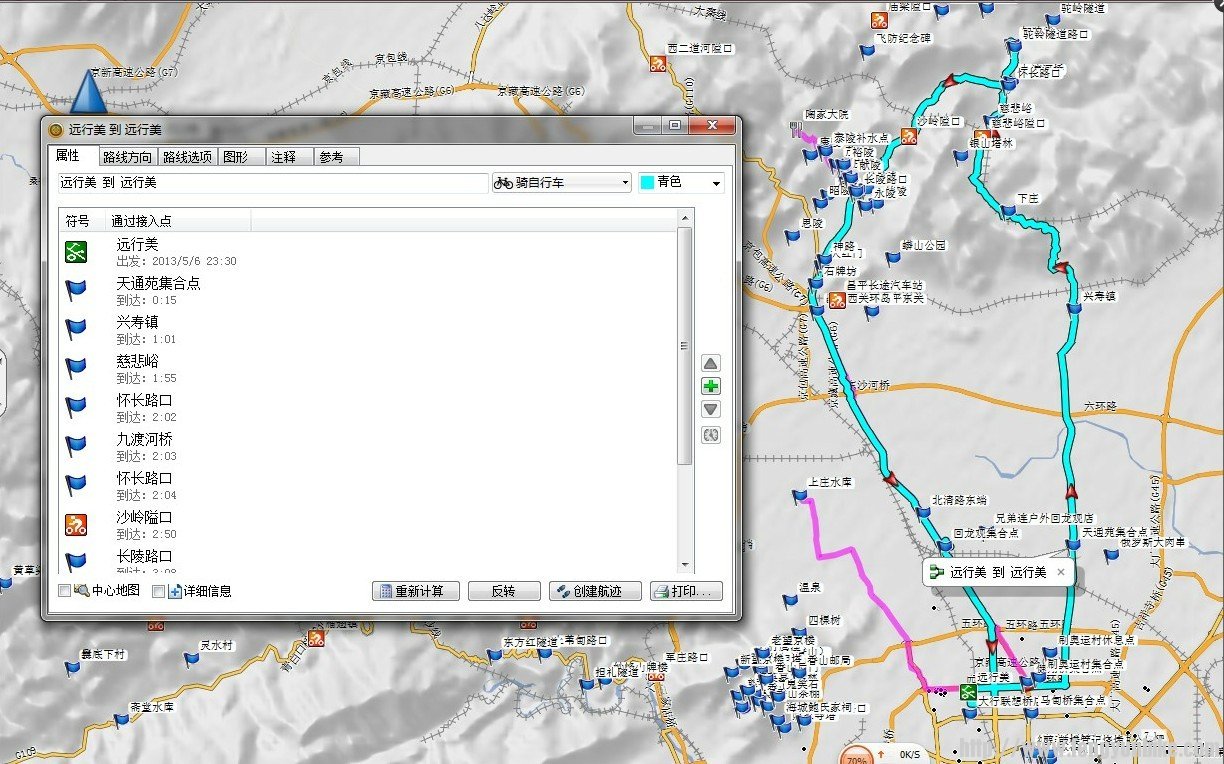Click the 创建航迹 button
This screenshot has width=1224, height=764.
point(595,590)
